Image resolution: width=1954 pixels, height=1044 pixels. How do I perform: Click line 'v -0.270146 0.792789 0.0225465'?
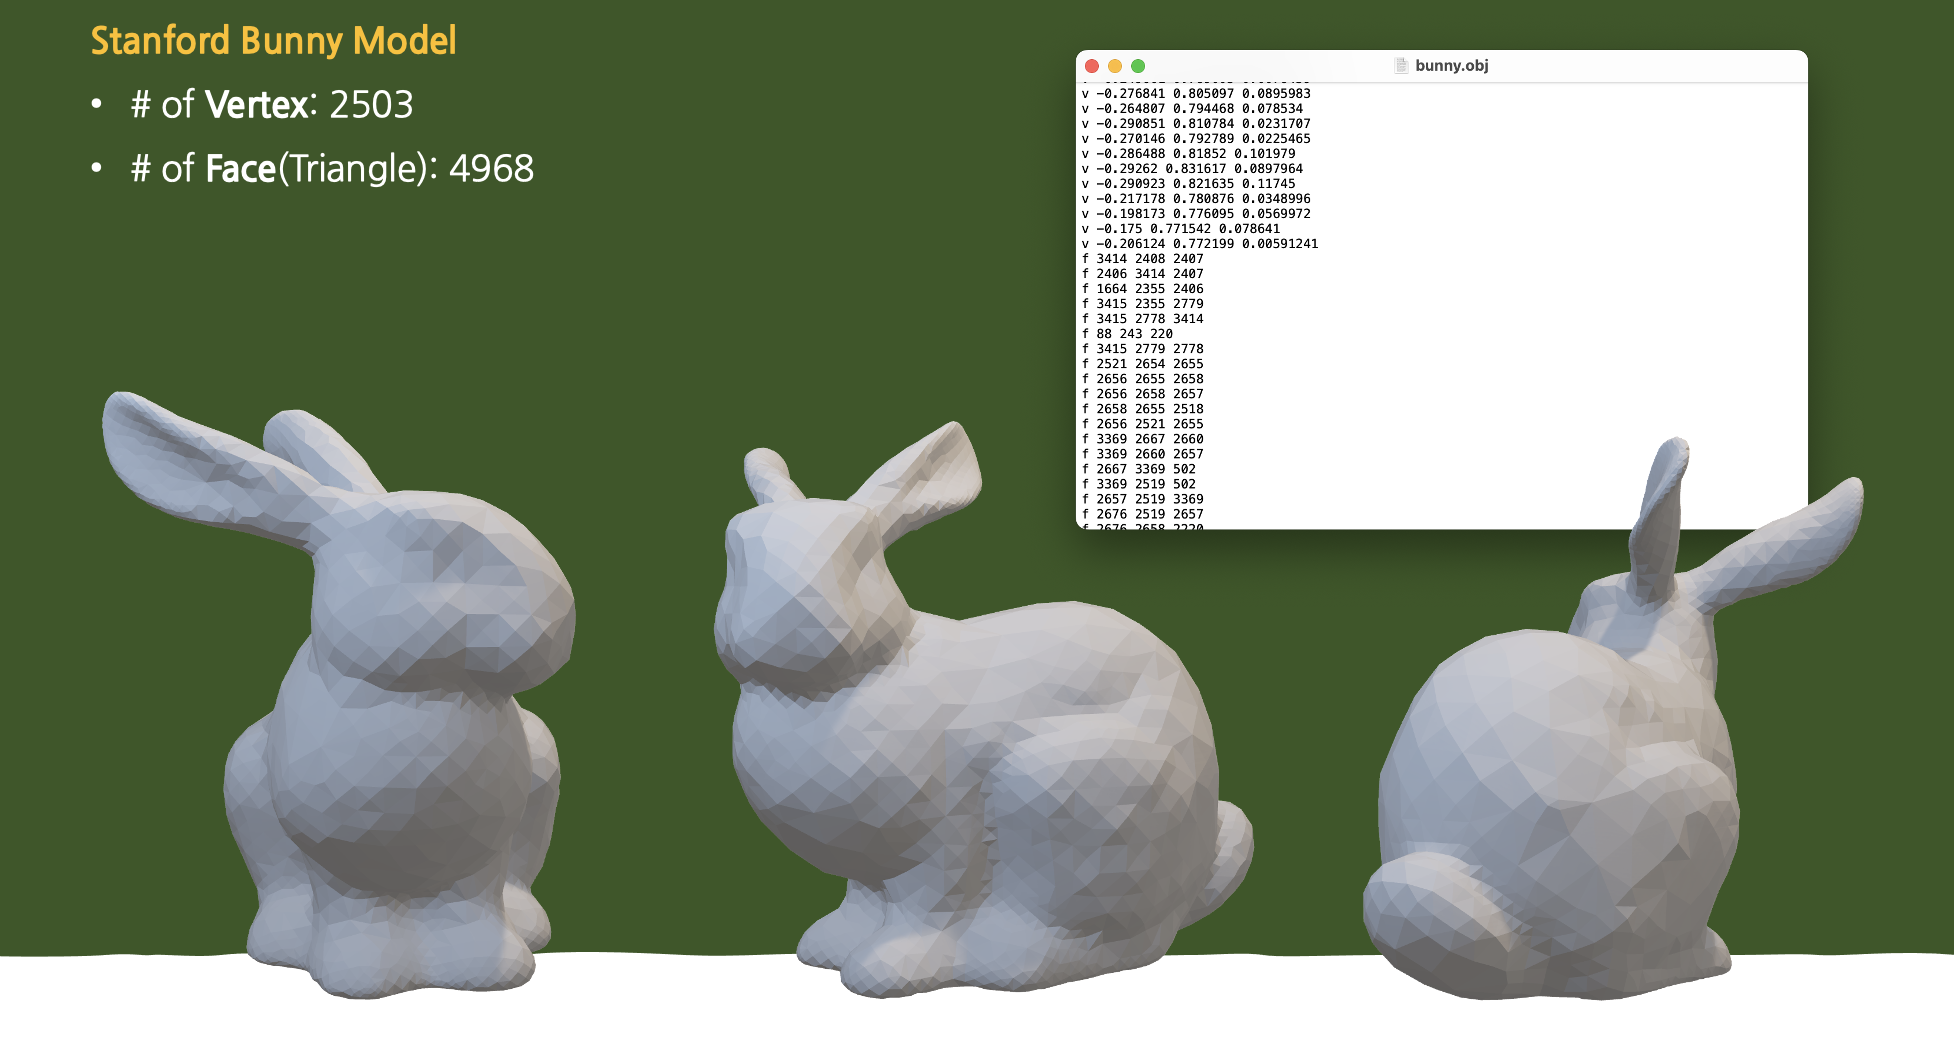coord(1196,139)
